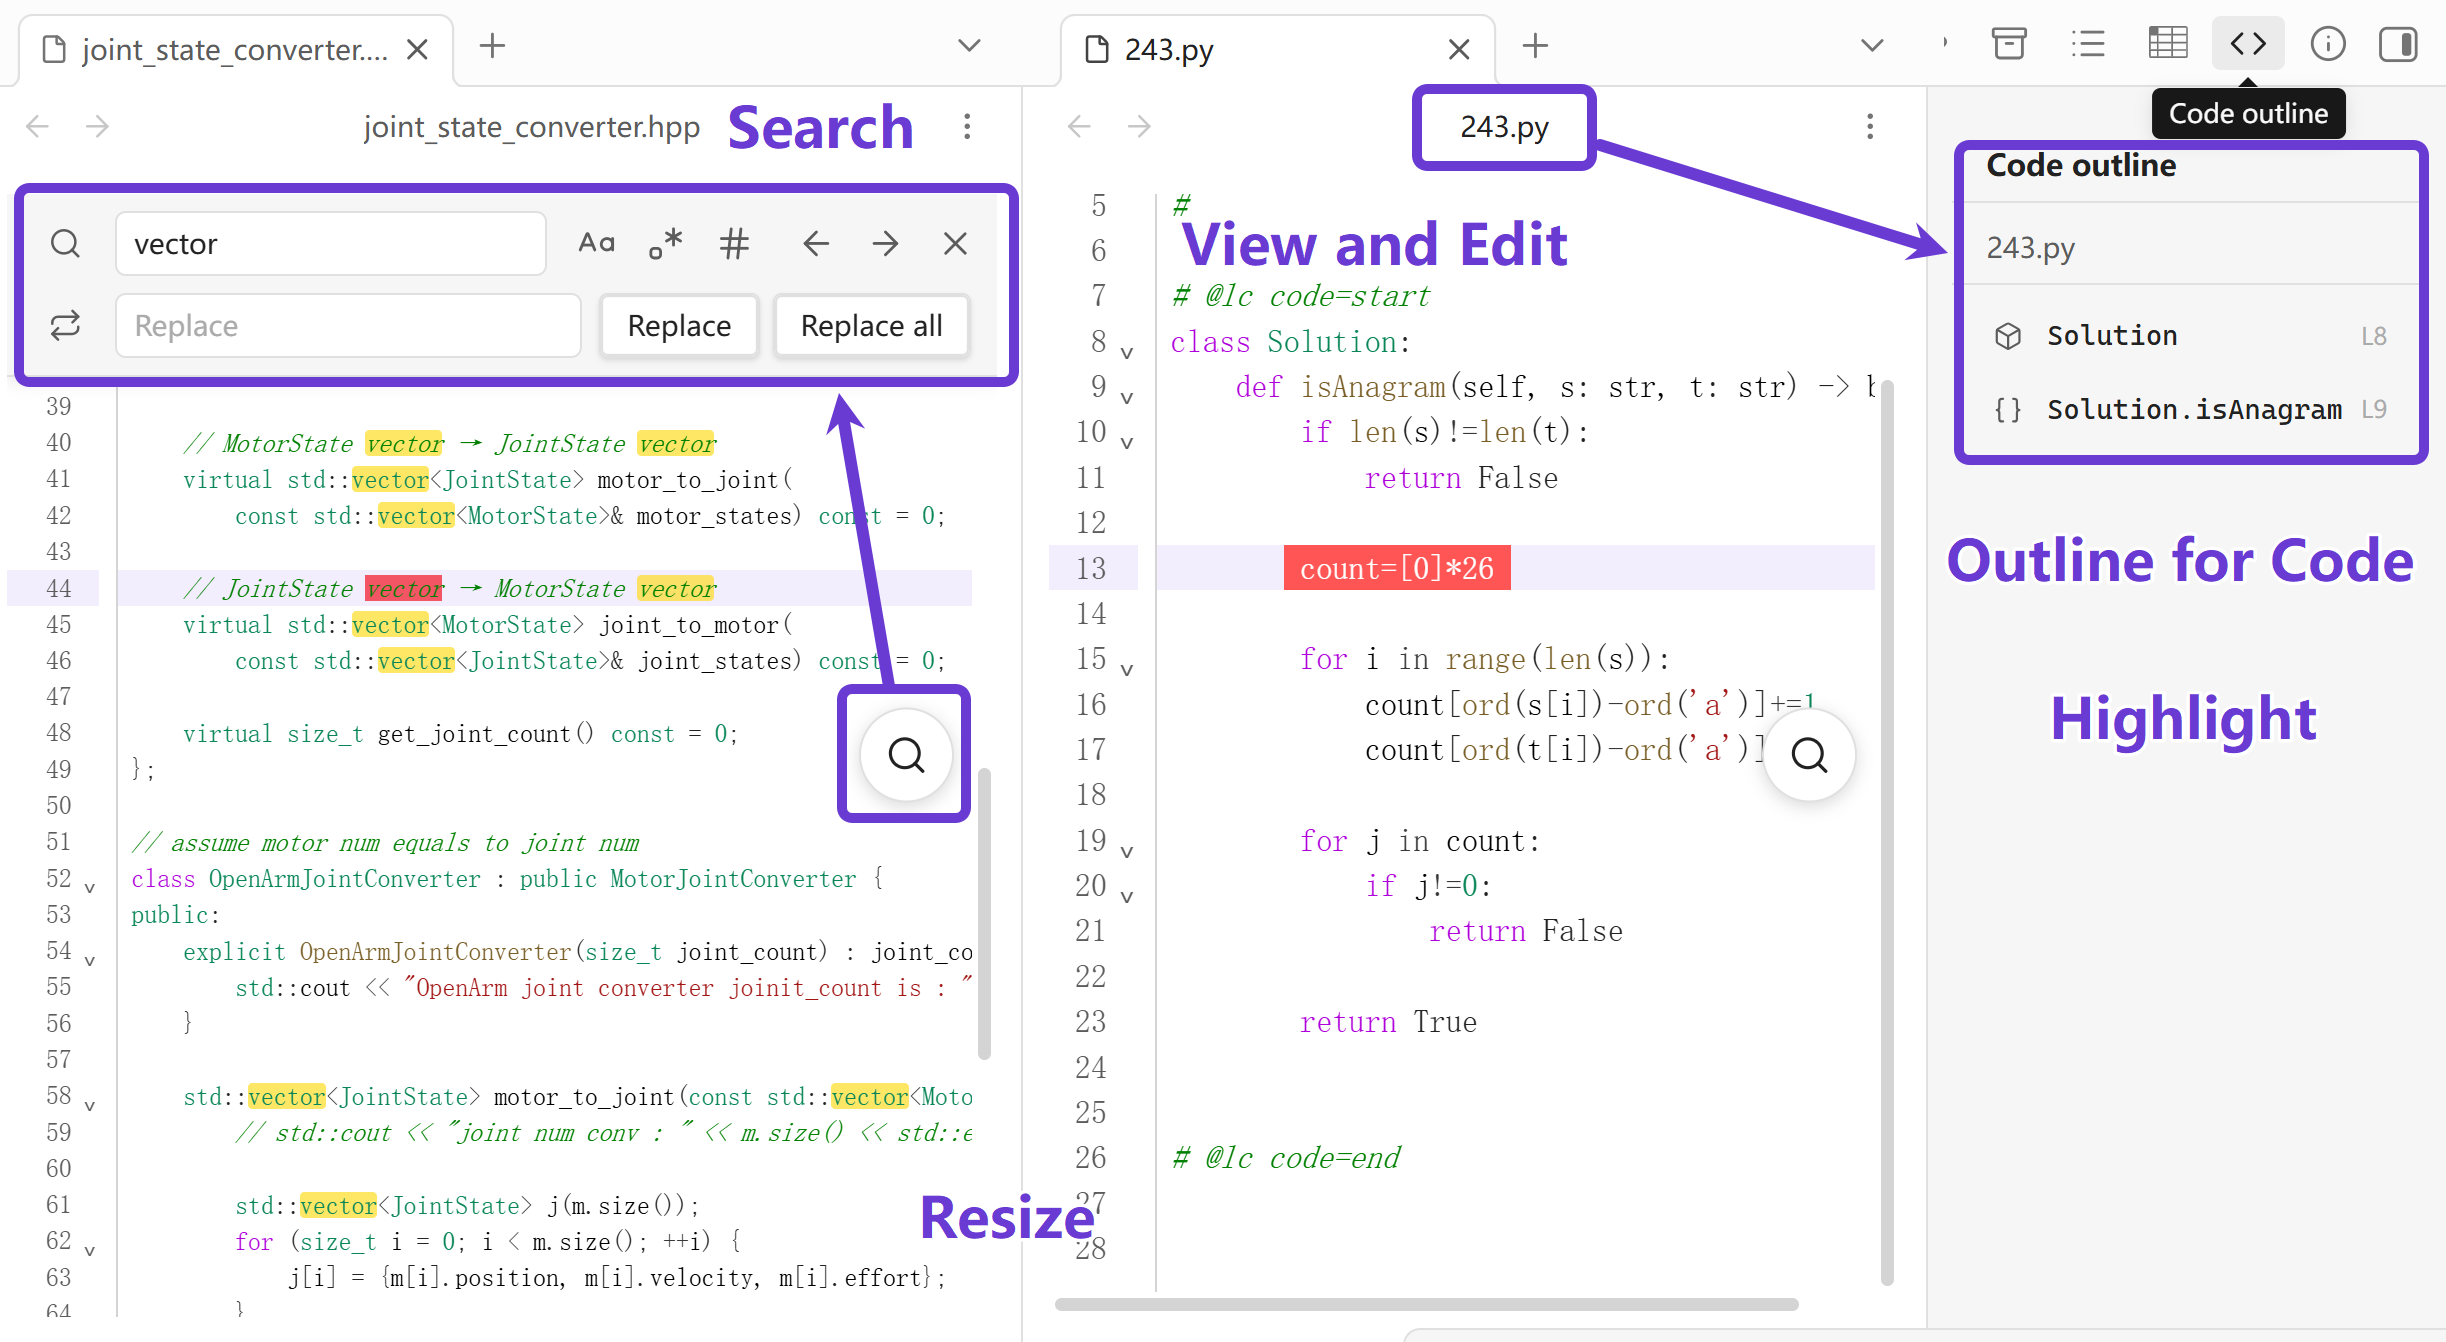Collapse the for loop at line 15
Viewport: 2446px width, 1342px height.
[x=1127, y=669]
